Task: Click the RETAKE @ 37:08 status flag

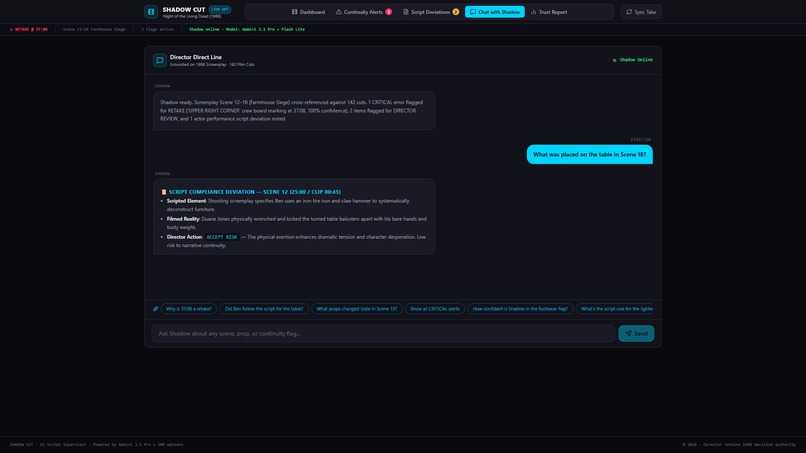Action: click(29, 29)
